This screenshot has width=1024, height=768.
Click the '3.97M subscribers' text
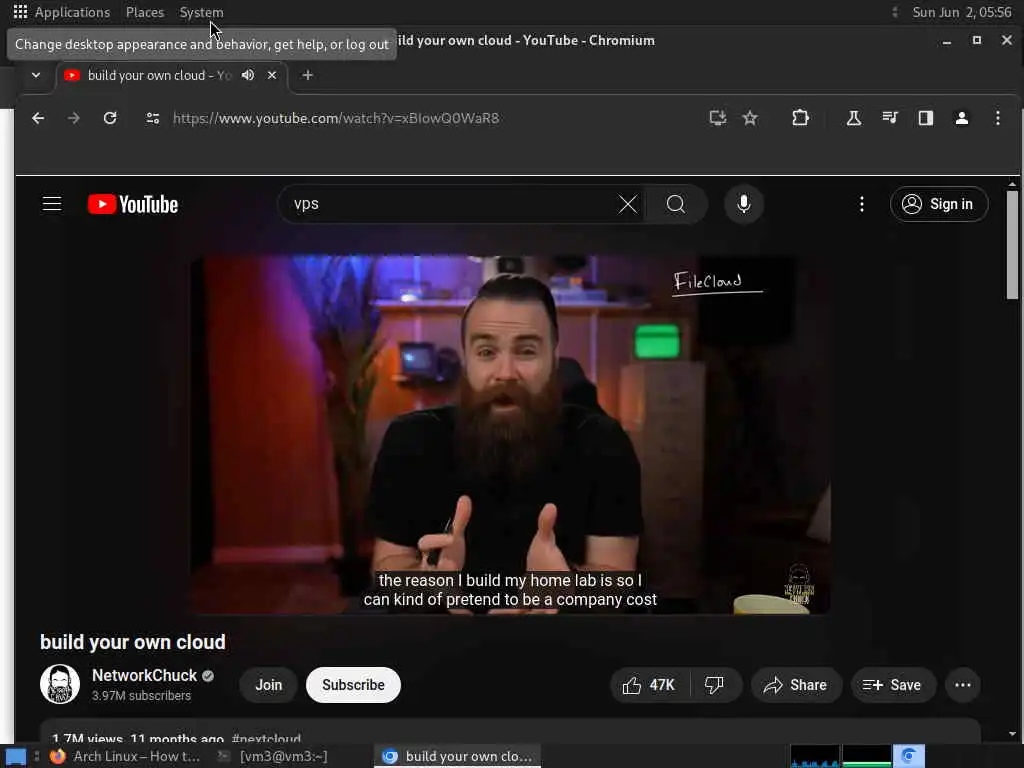[141, 696]
